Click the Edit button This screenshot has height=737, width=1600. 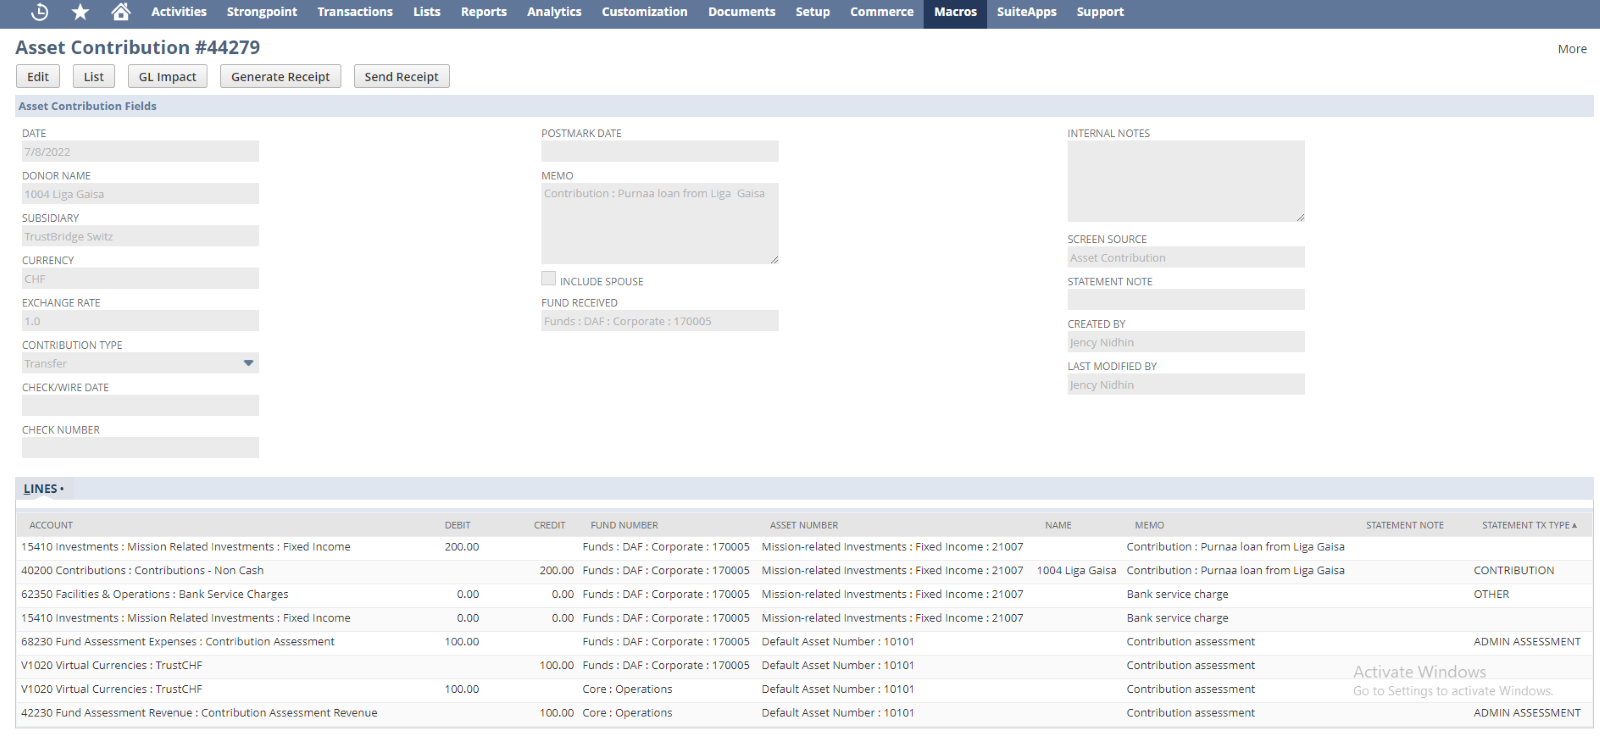point(38,77)
